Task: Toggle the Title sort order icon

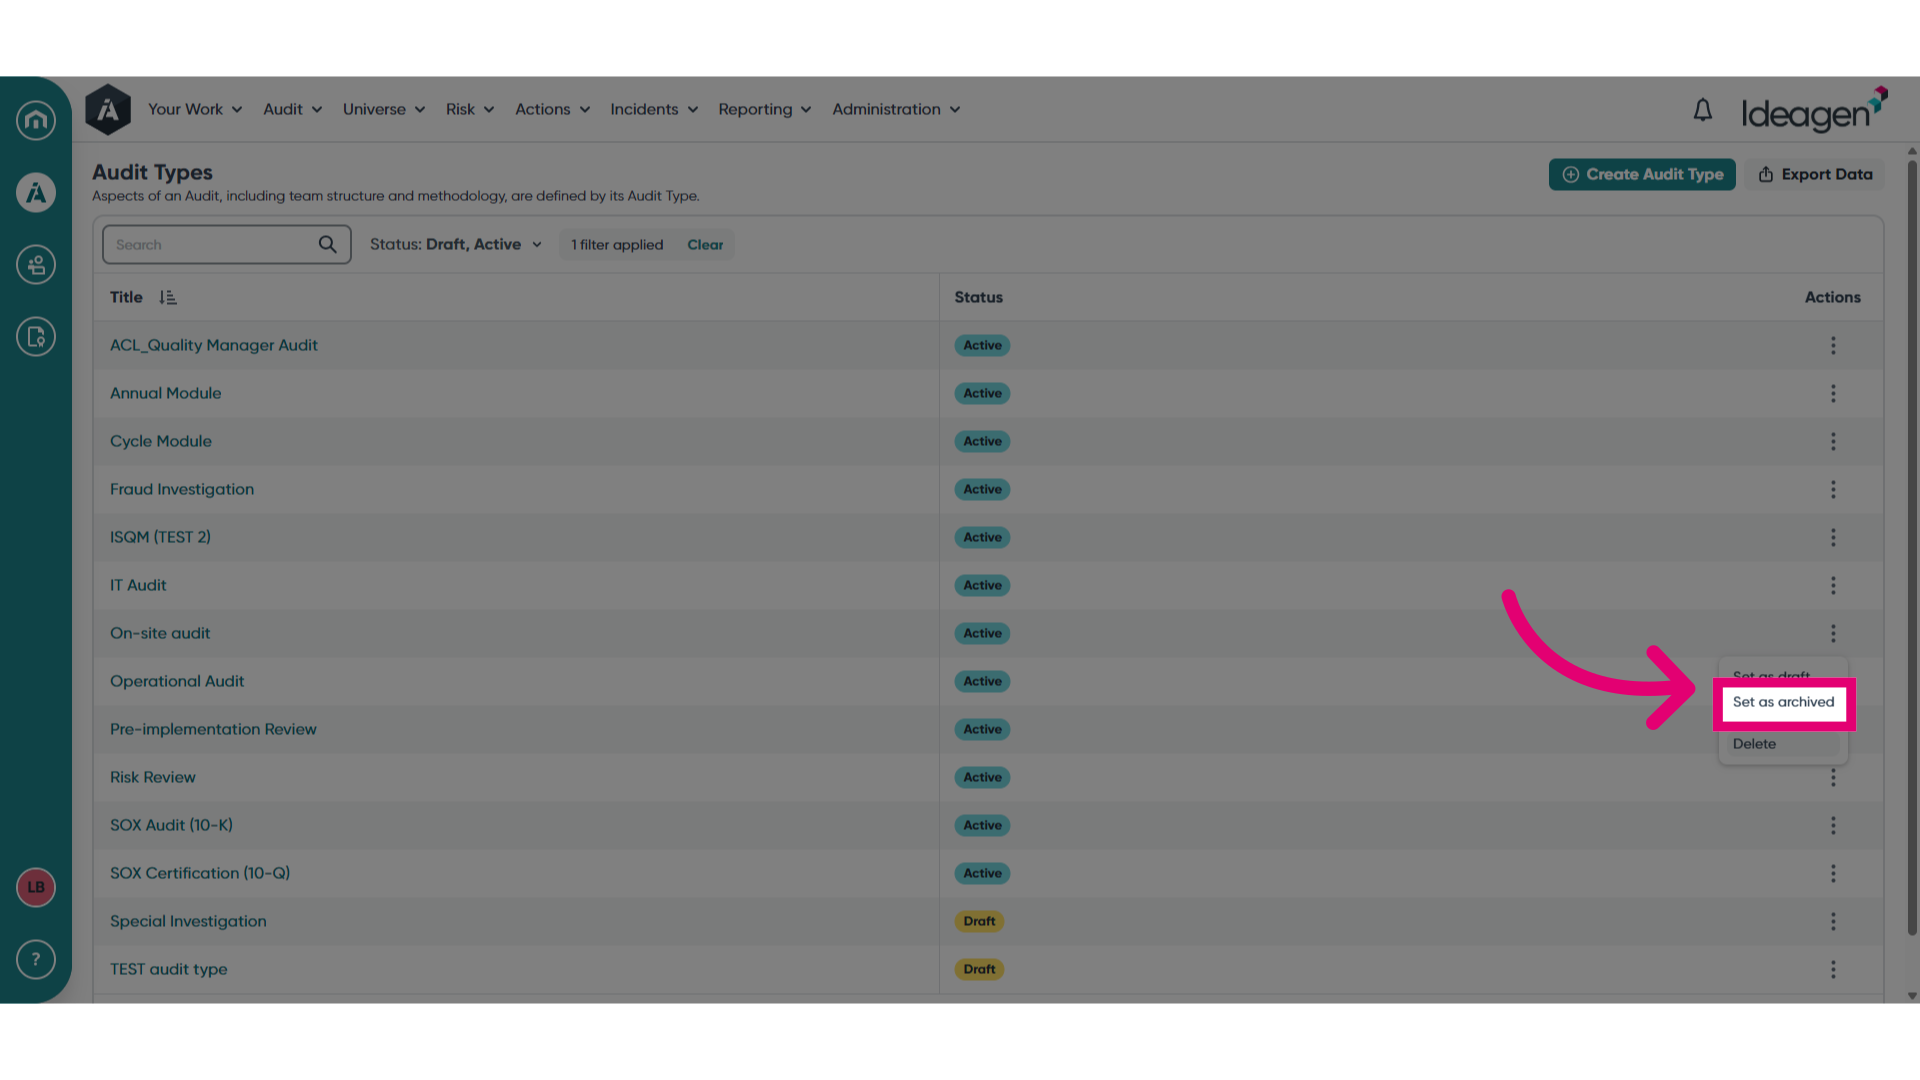Action: click(167, 297)
